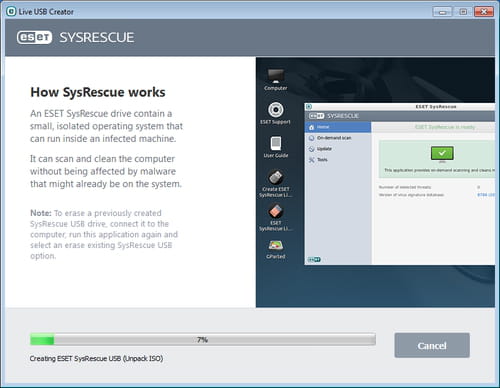Open ESET Support icon in preview
Screen dimensions: 500x388
tap(276, 113)
